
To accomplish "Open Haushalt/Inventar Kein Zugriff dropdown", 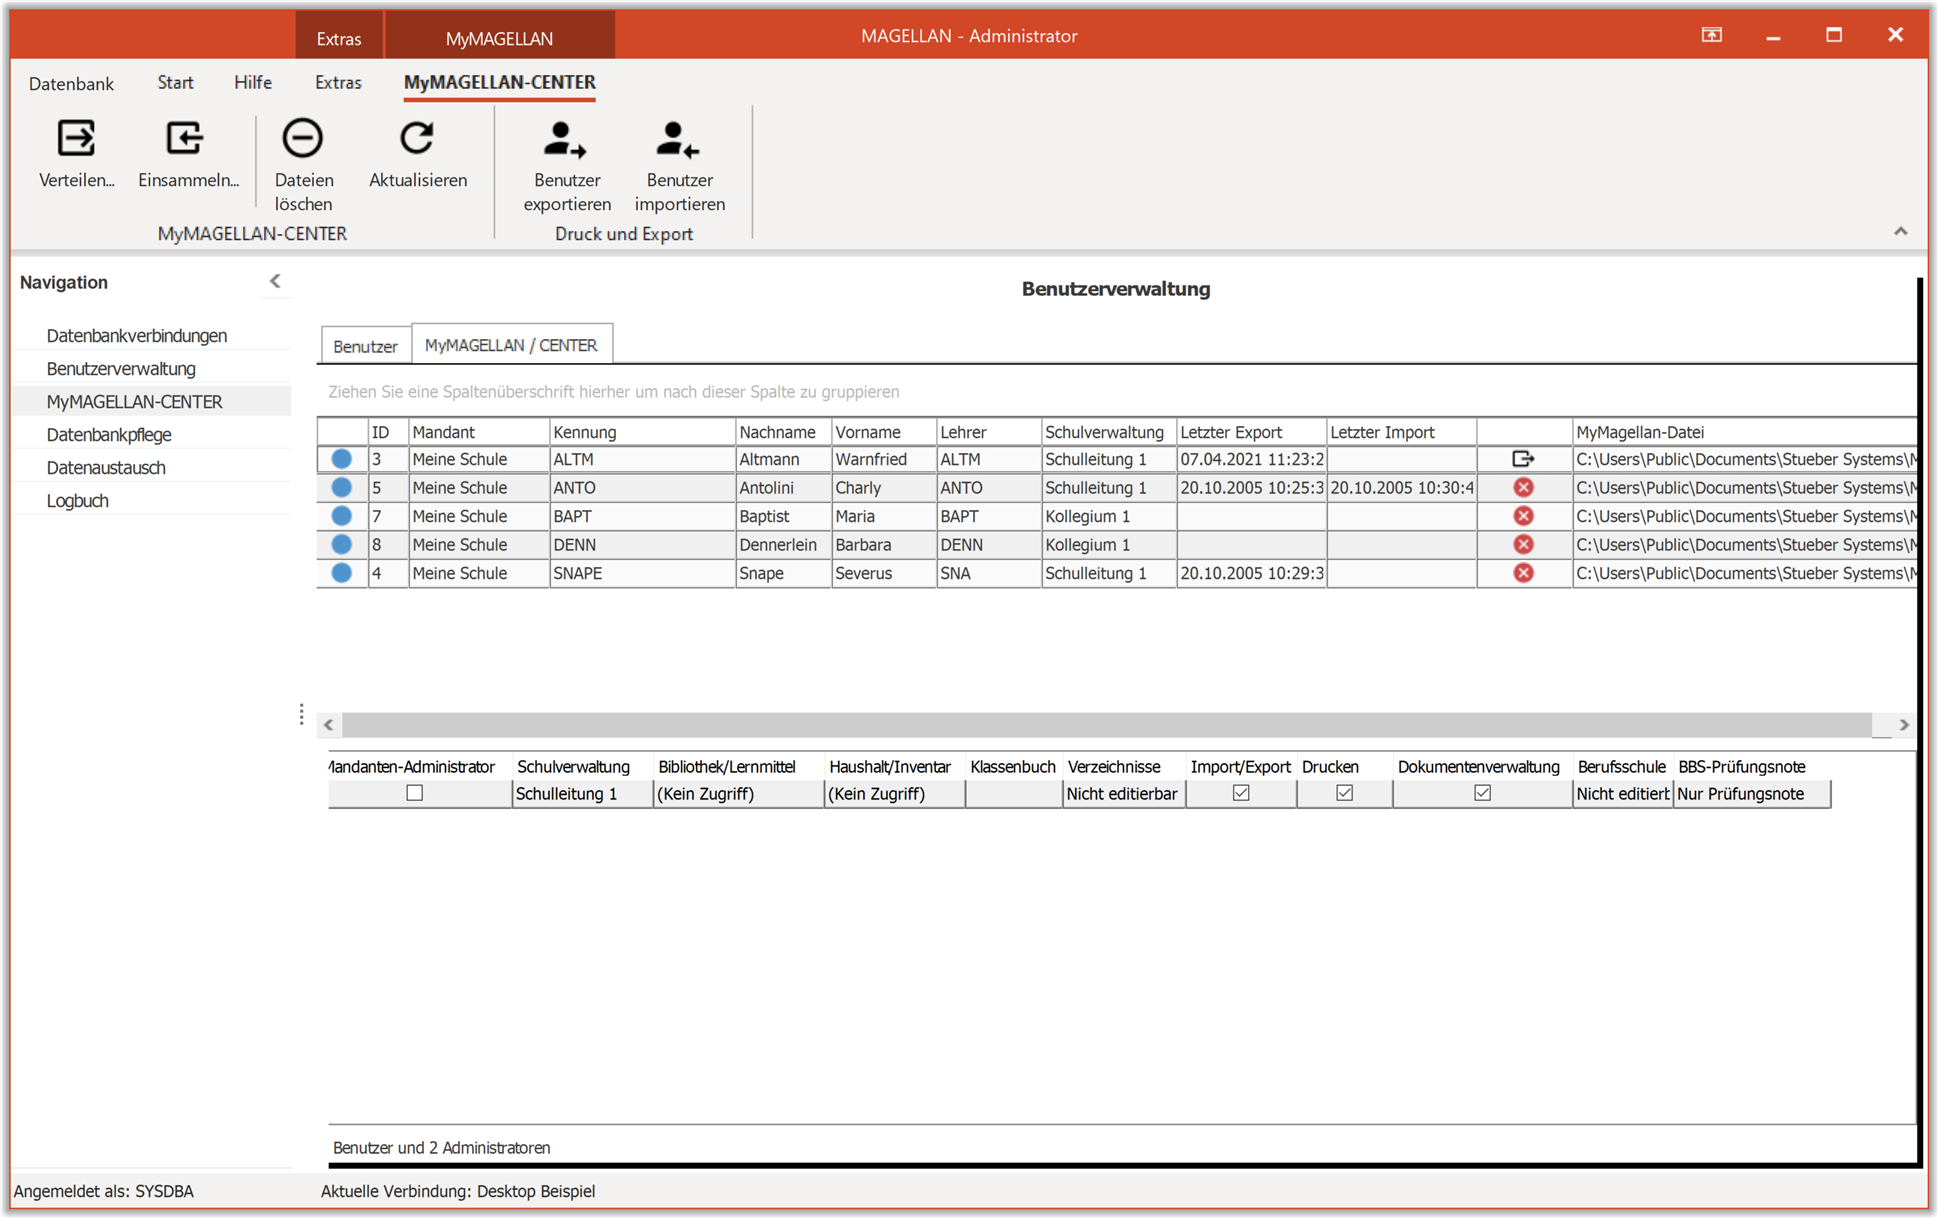I will point(895,794).
